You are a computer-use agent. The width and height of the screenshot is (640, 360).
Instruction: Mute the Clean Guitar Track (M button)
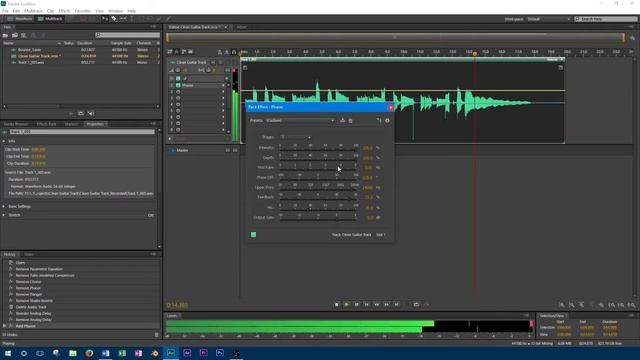213,62
